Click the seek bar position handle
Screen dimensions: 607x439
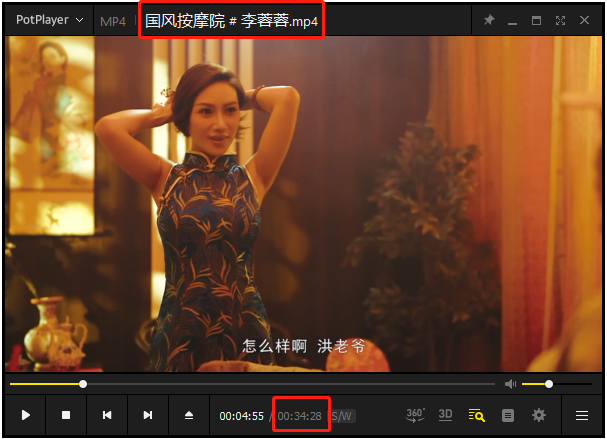point(83,384)
